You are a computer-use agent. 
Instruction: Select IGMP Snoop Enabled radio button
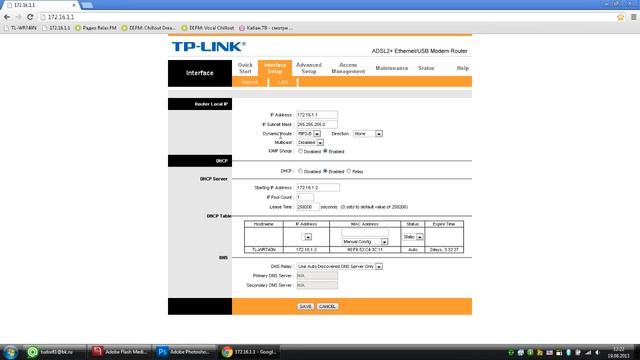pyautogui.click(x=325, y=151)
